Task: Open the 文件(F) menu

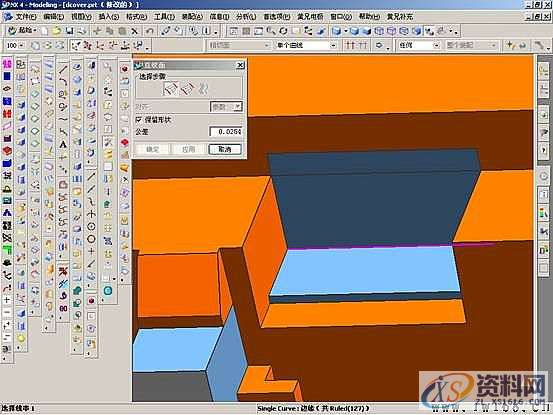Action: pos(25,17)
